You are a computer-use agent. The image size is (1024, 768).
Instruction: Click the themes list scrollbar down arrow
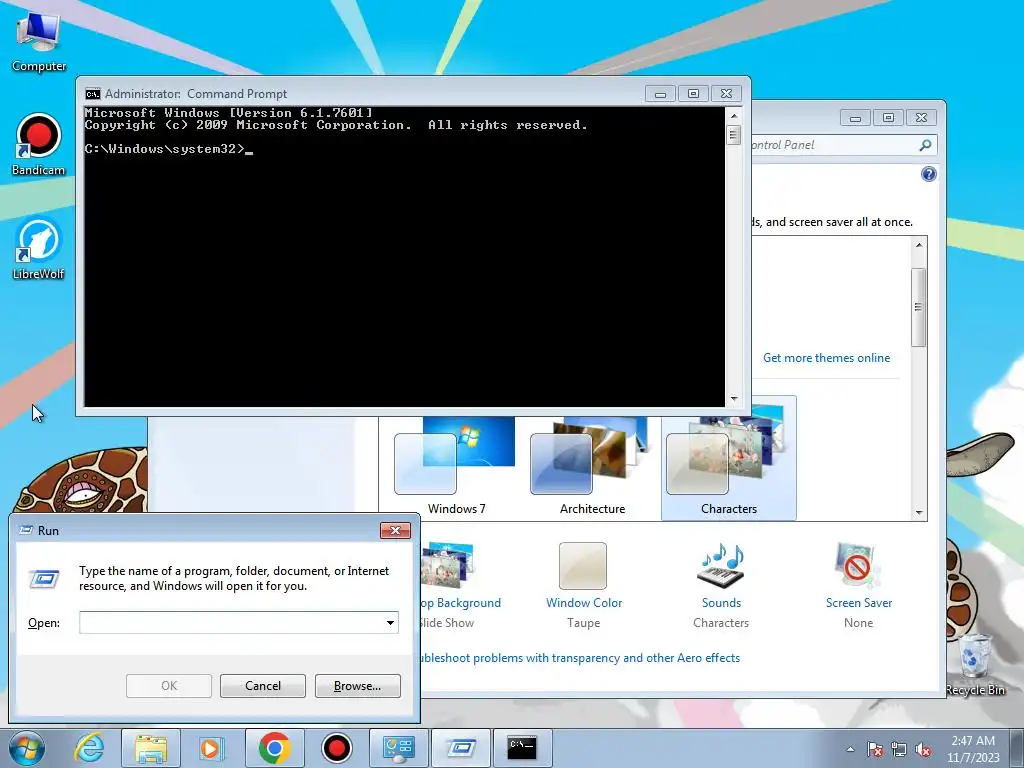(919, 513)
